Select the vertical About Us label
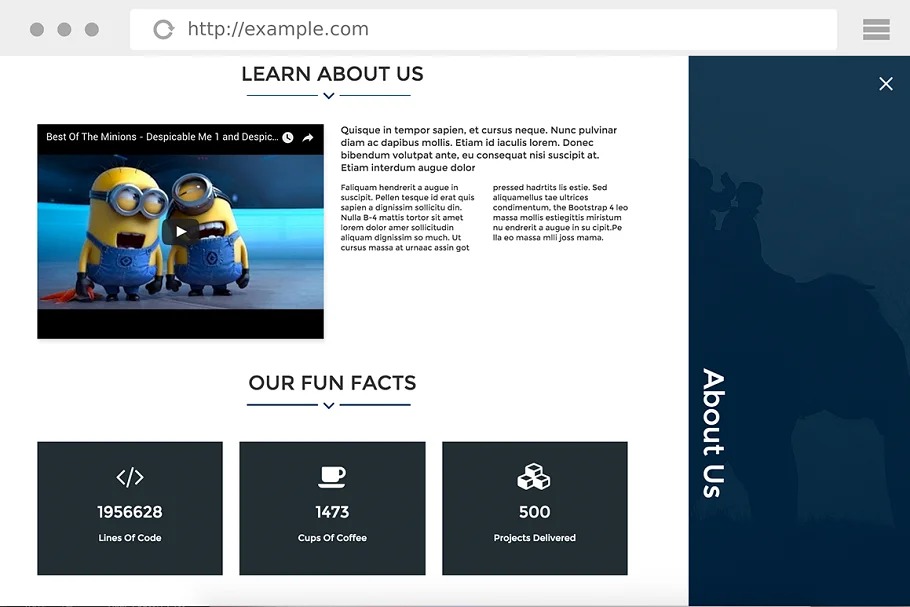The width and height of the screenshot is (910, 607). coord(712,433)
